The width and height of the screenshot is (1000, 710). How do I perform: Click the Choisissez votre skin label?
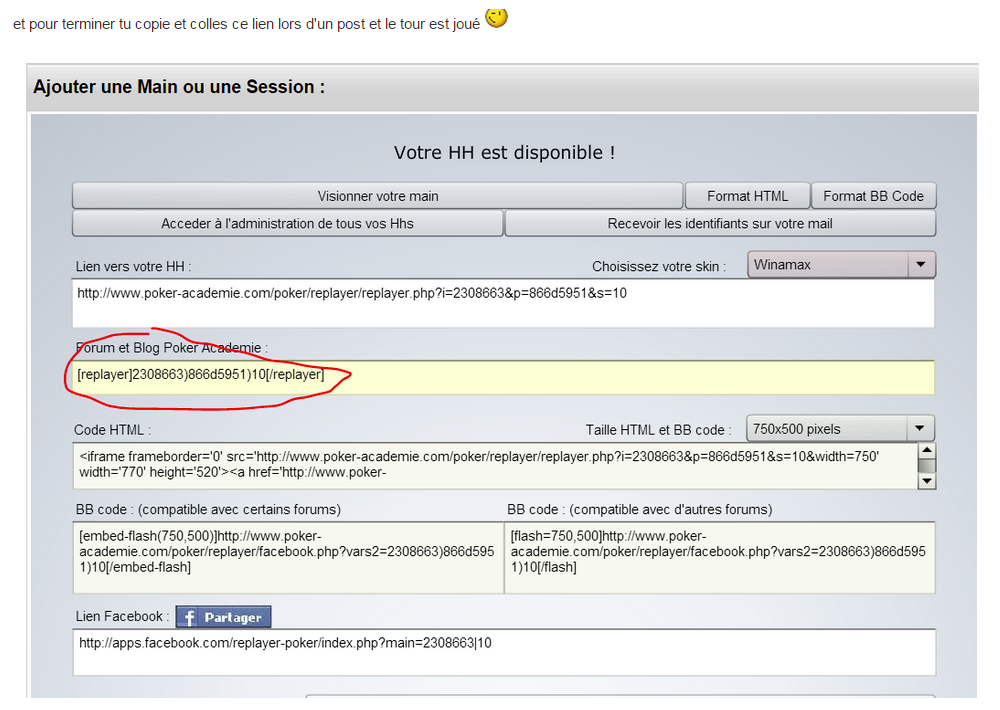[659, 267]
